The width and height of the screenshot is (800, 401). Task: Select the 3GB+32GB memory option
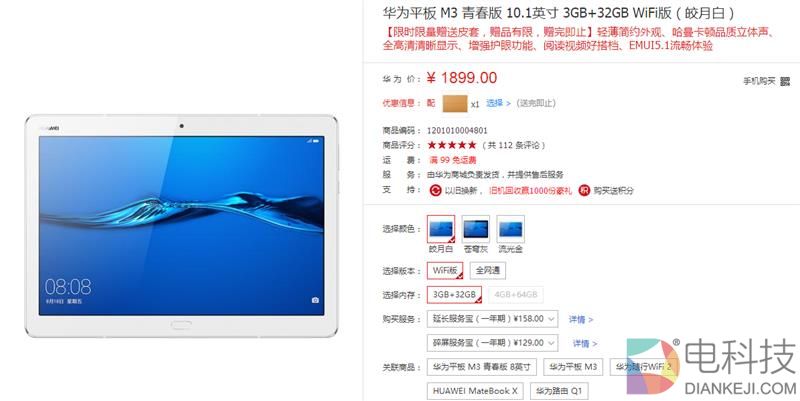[454, 295]
